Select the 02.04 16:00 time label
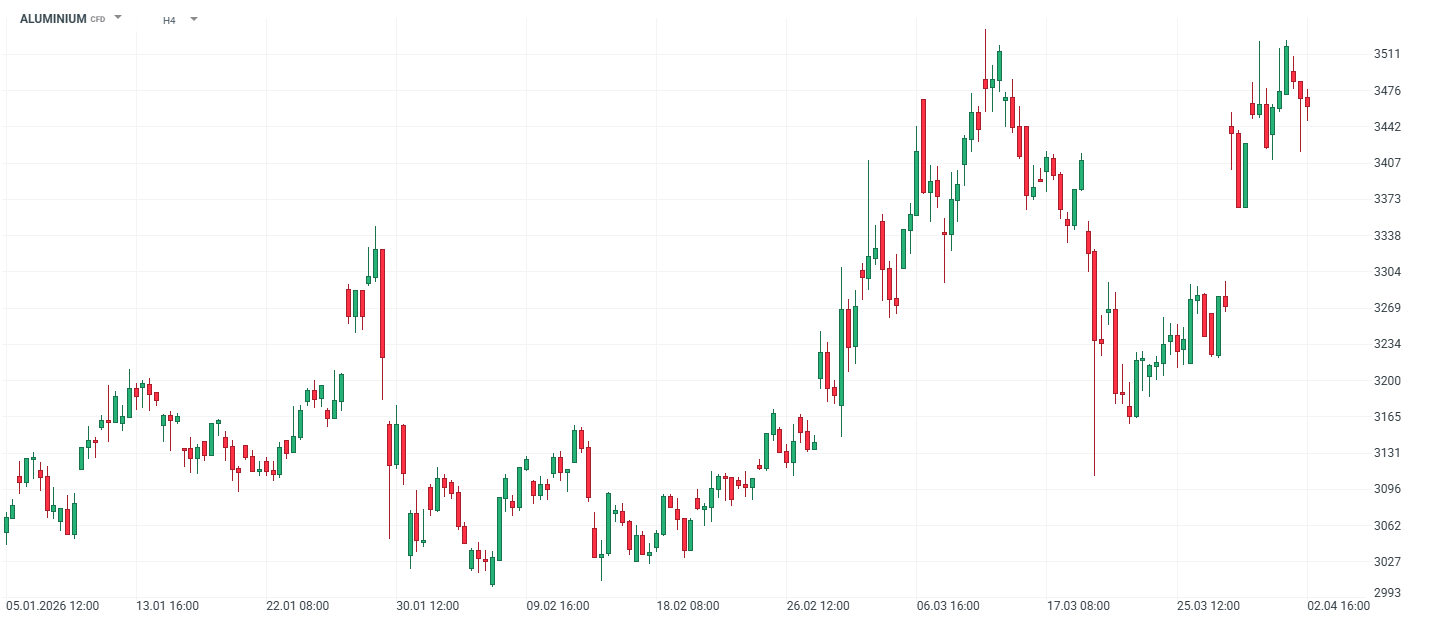The image size is (1434, 623). [1338, 606]
